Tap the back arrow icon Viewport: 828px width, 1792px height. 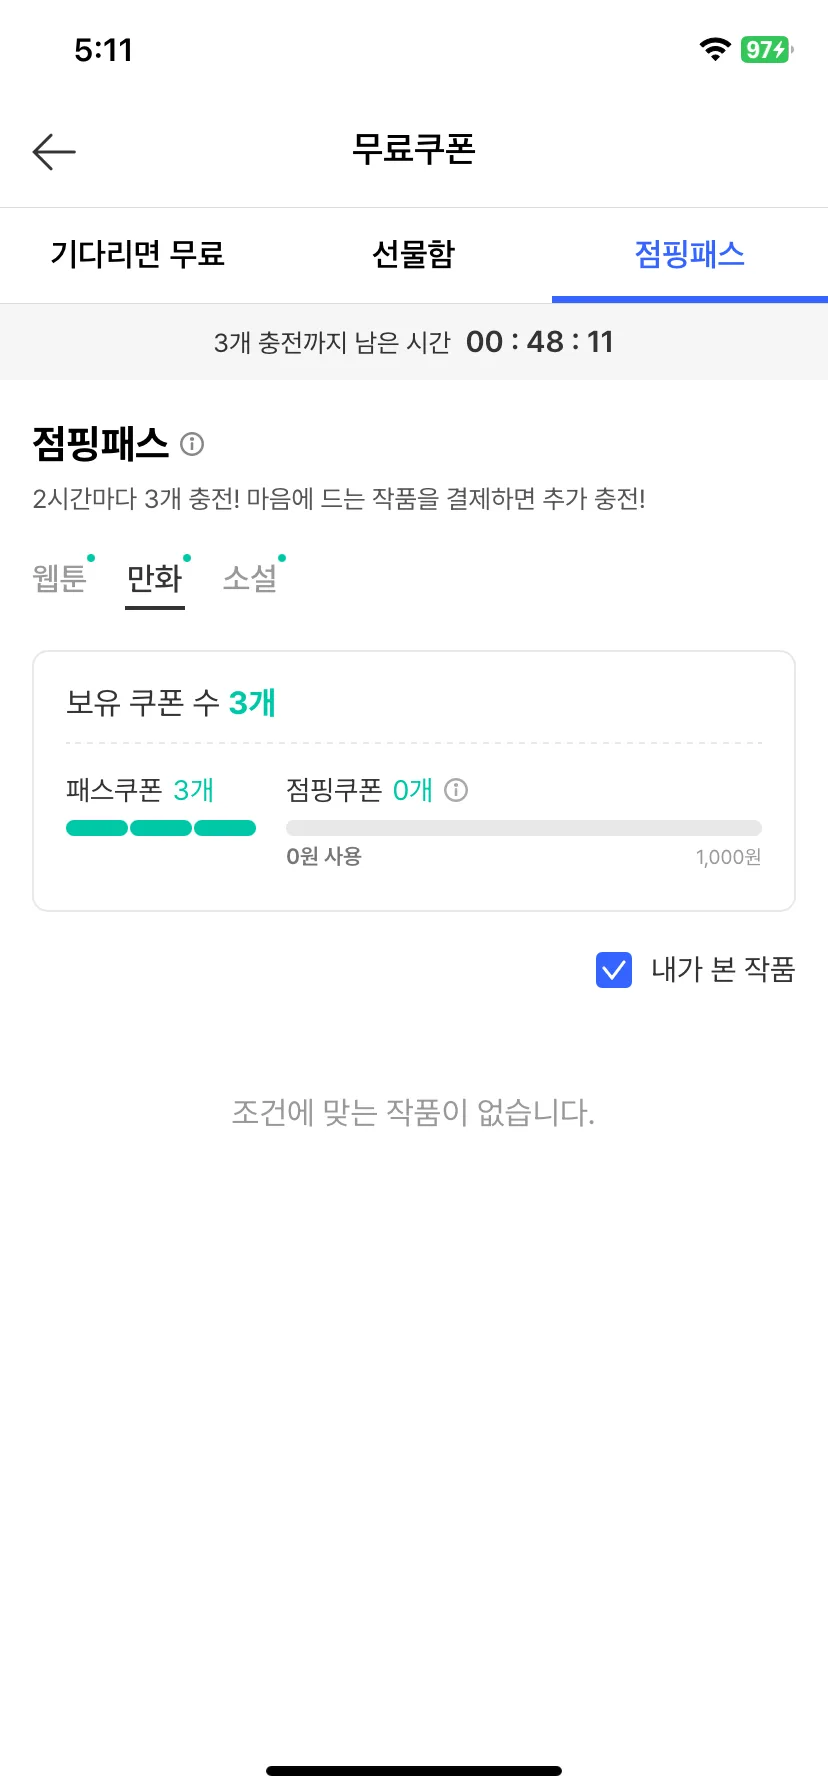(x=54, y=152)
